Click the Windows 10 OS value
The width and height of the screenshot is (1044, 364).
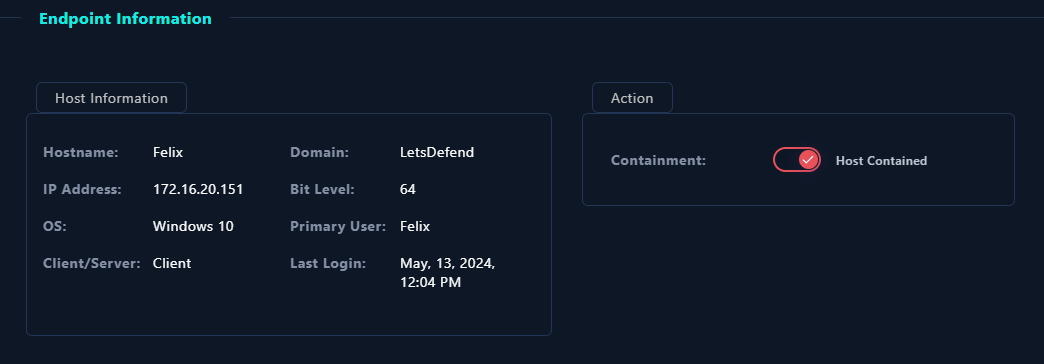[193, 226]
